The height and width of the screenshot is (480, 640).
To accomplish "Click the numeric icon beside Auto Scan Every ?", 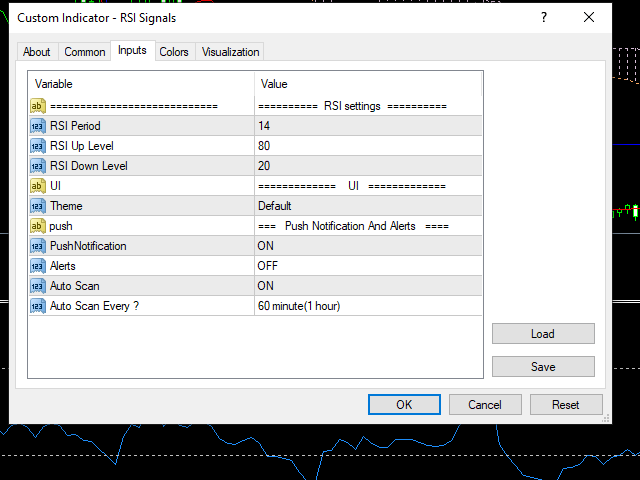I will pyautogui.click(x=38, y=306).
